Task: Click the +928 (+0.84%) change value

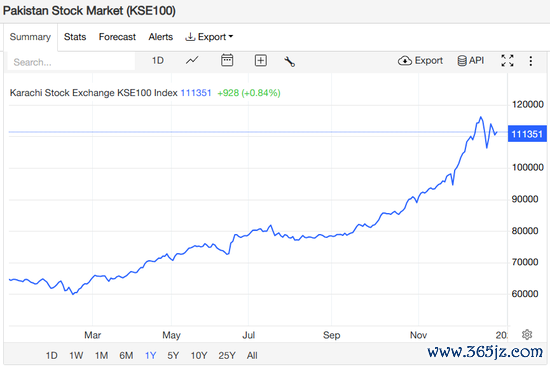Action: point(249,93)
